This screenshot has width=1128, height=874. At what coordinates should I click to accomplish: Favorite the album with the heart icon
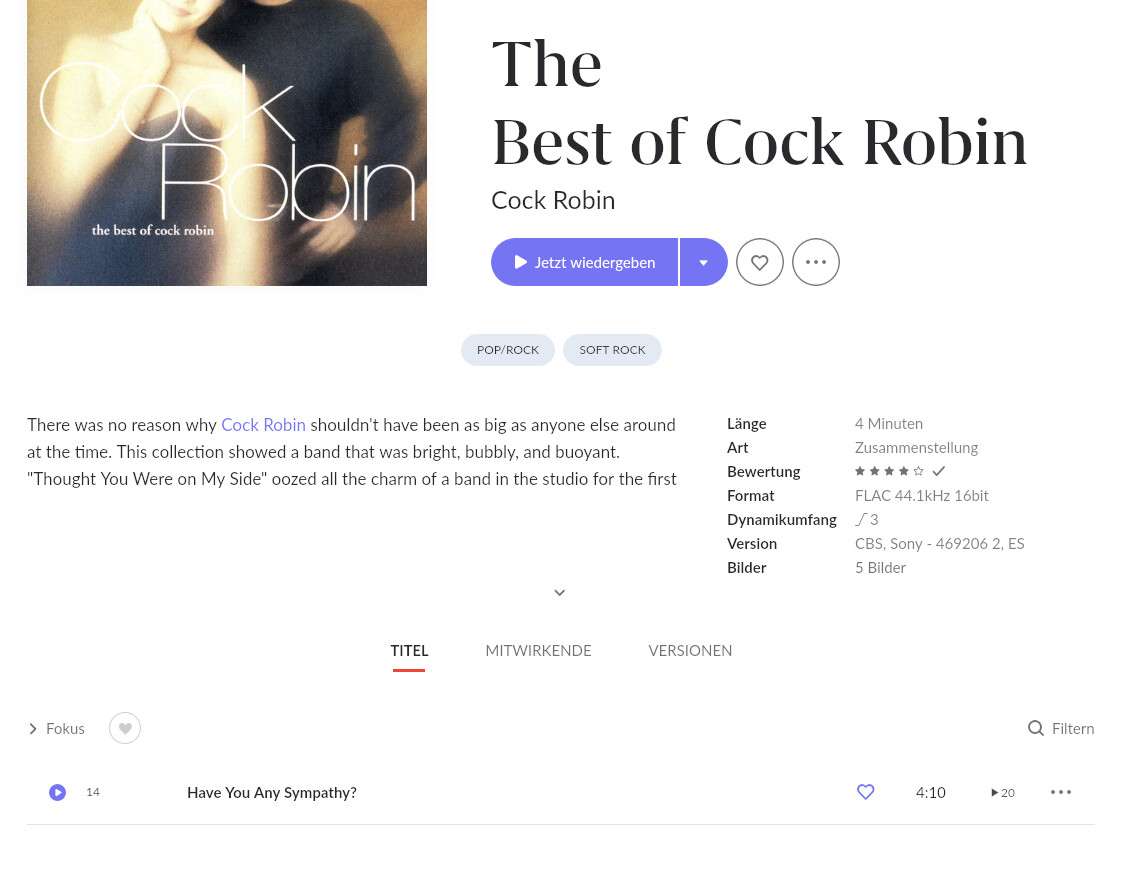[x=760, y=262]
